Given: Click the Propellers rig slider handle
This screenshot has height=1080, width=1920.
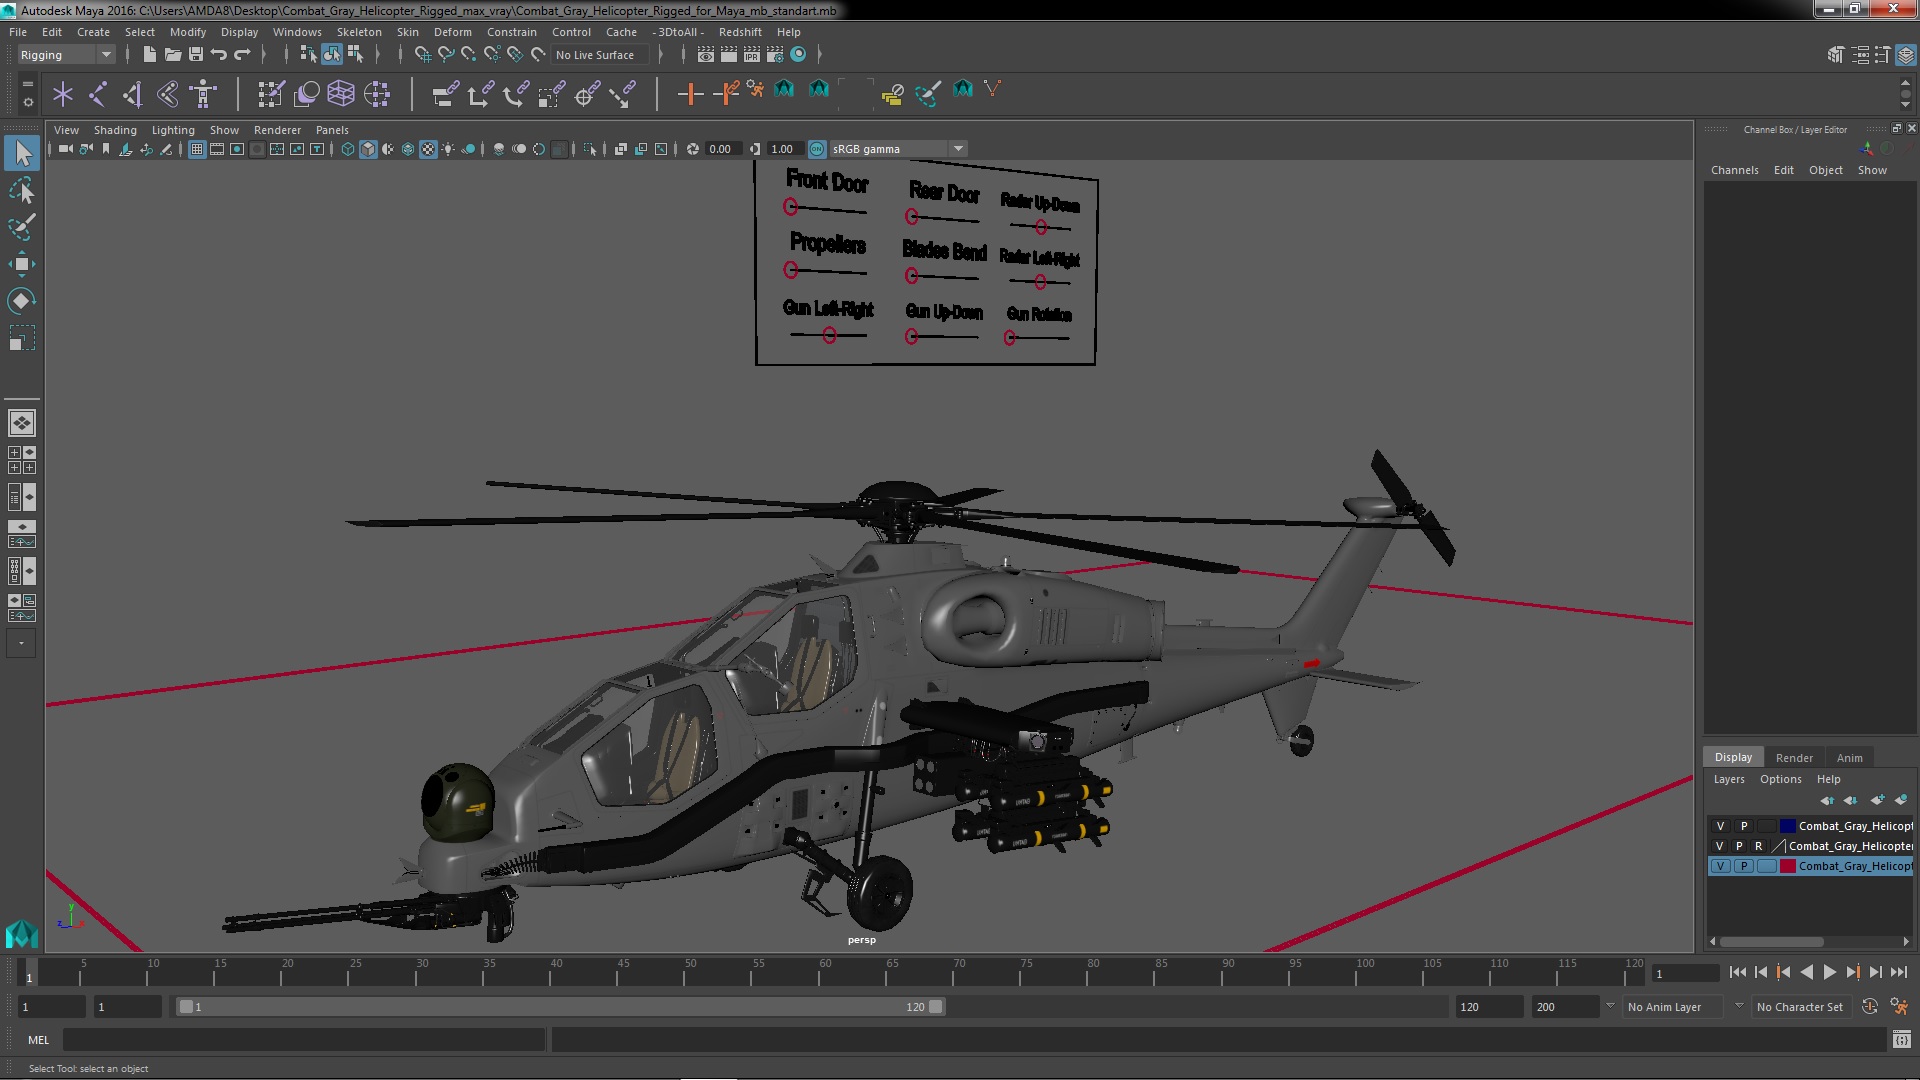Looking at the screenshot, I should pyautogui.click(x=791, y=270).
